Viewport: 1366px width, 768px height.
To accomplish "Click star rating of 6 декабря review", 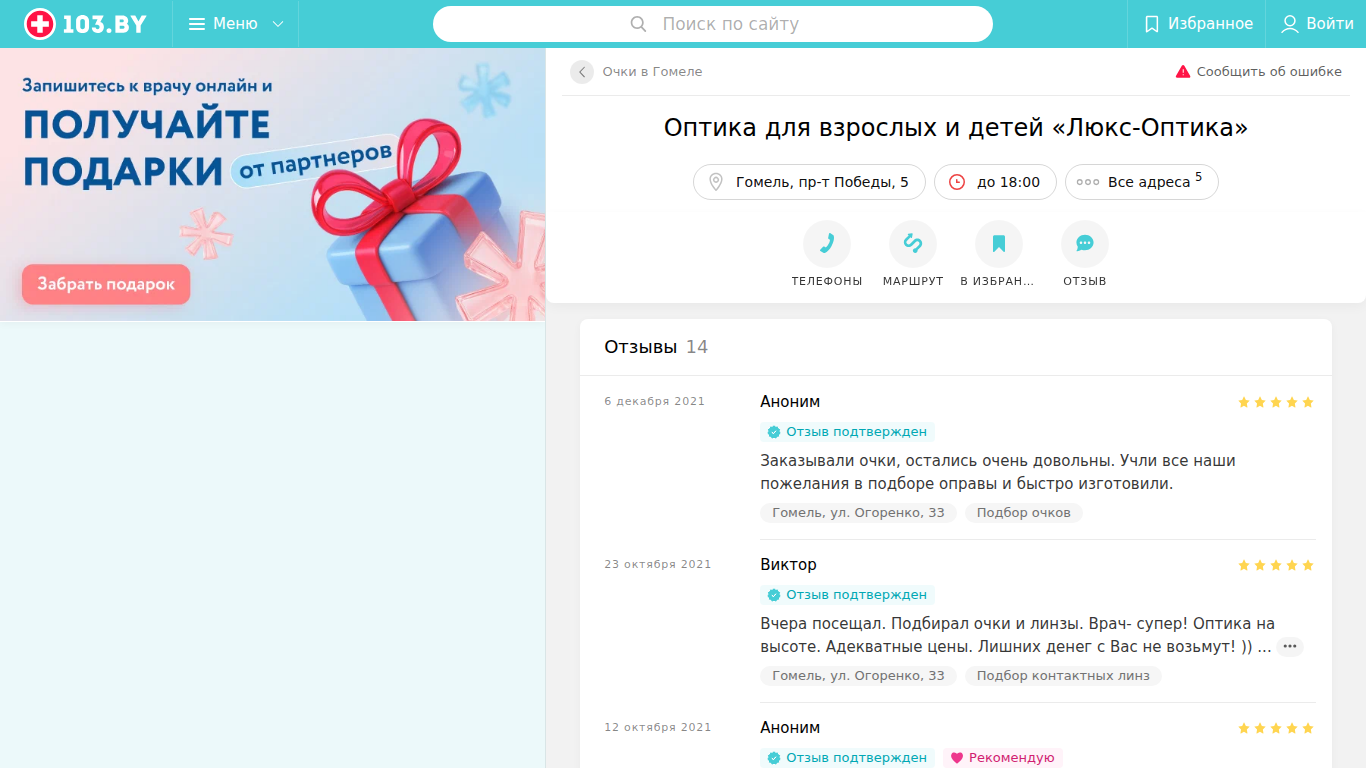I will pyautogui.click(x=1276, y=402).
